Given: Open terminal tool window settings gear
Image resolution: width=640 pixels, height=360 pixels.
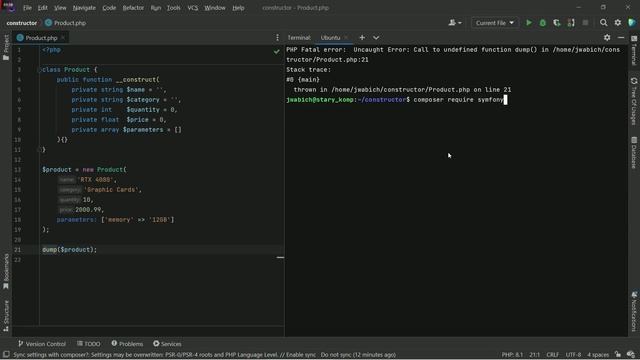Looking at the screenshot, I should 607,38.
